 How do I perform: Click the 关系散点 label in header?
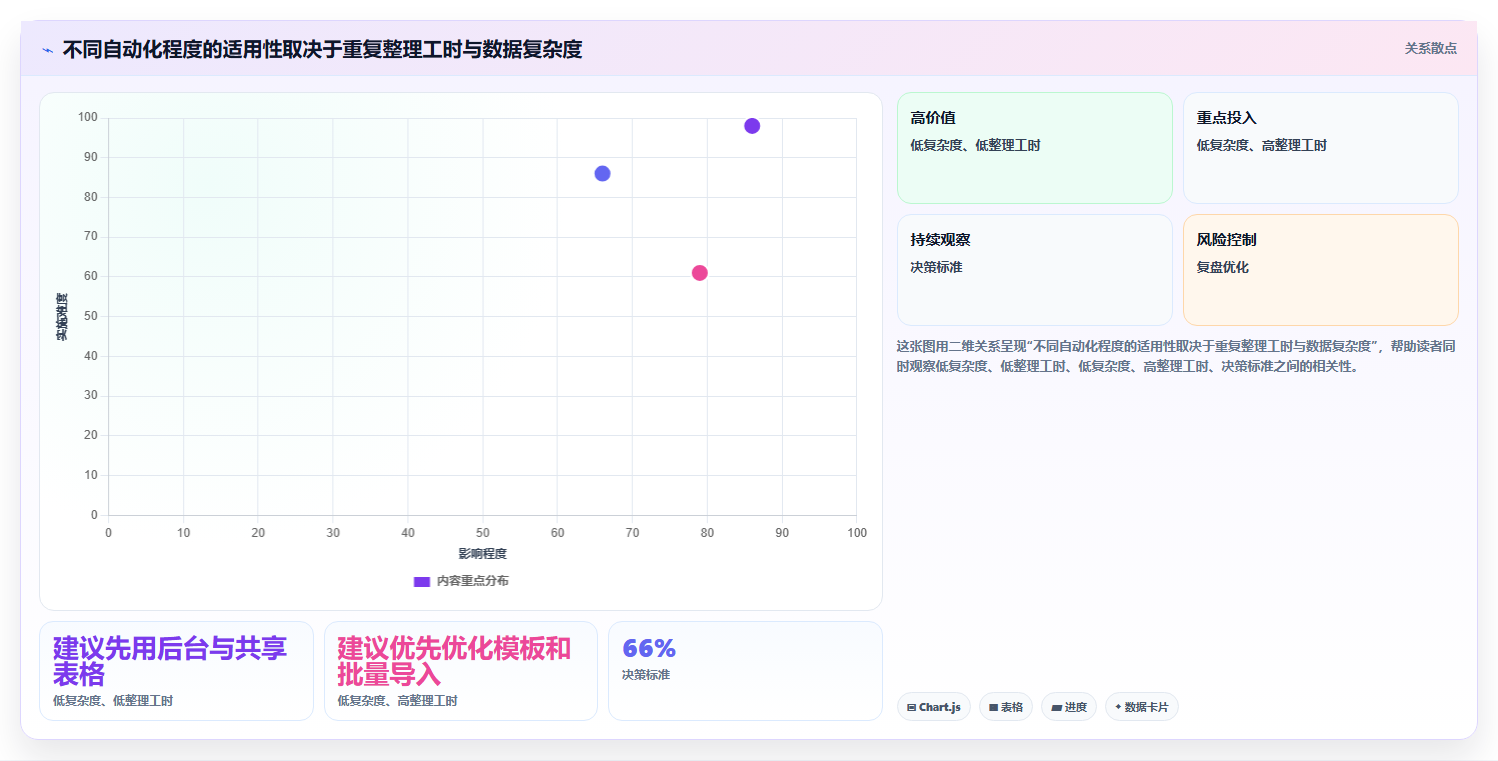tap(1430, 48)
